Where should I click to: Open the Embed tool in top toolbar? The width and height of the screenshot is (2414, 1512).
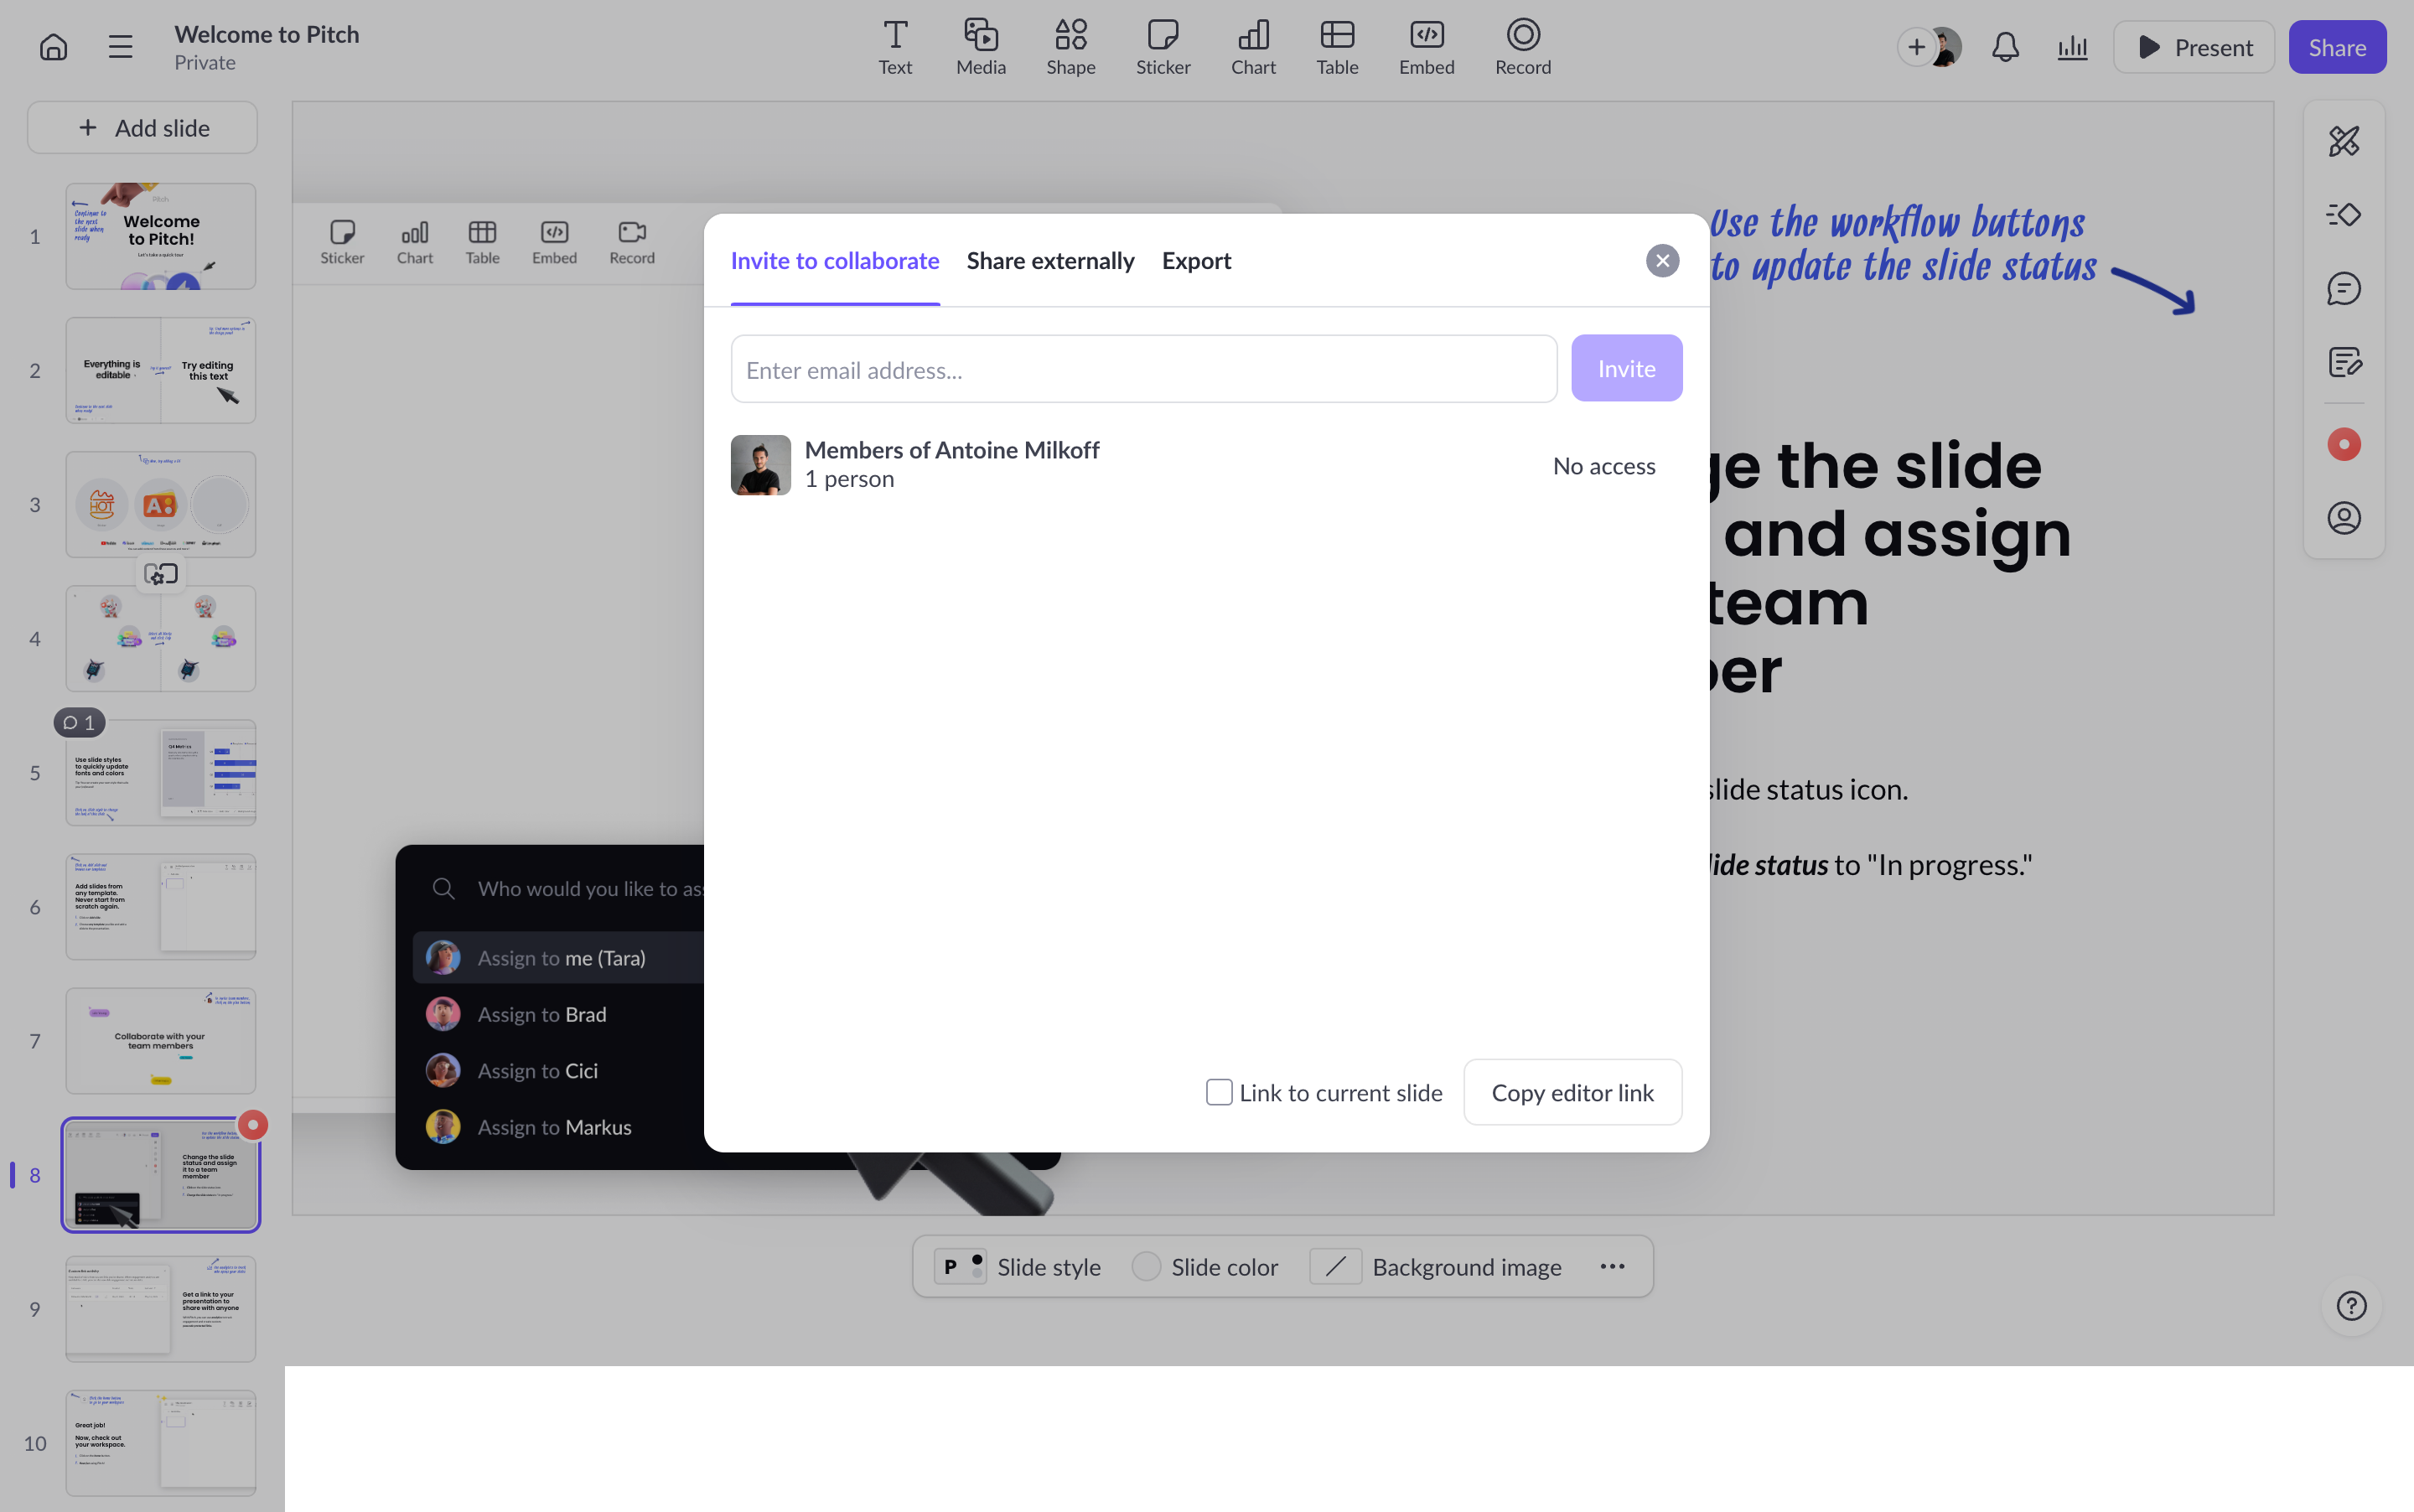[x=1426, y=47]
